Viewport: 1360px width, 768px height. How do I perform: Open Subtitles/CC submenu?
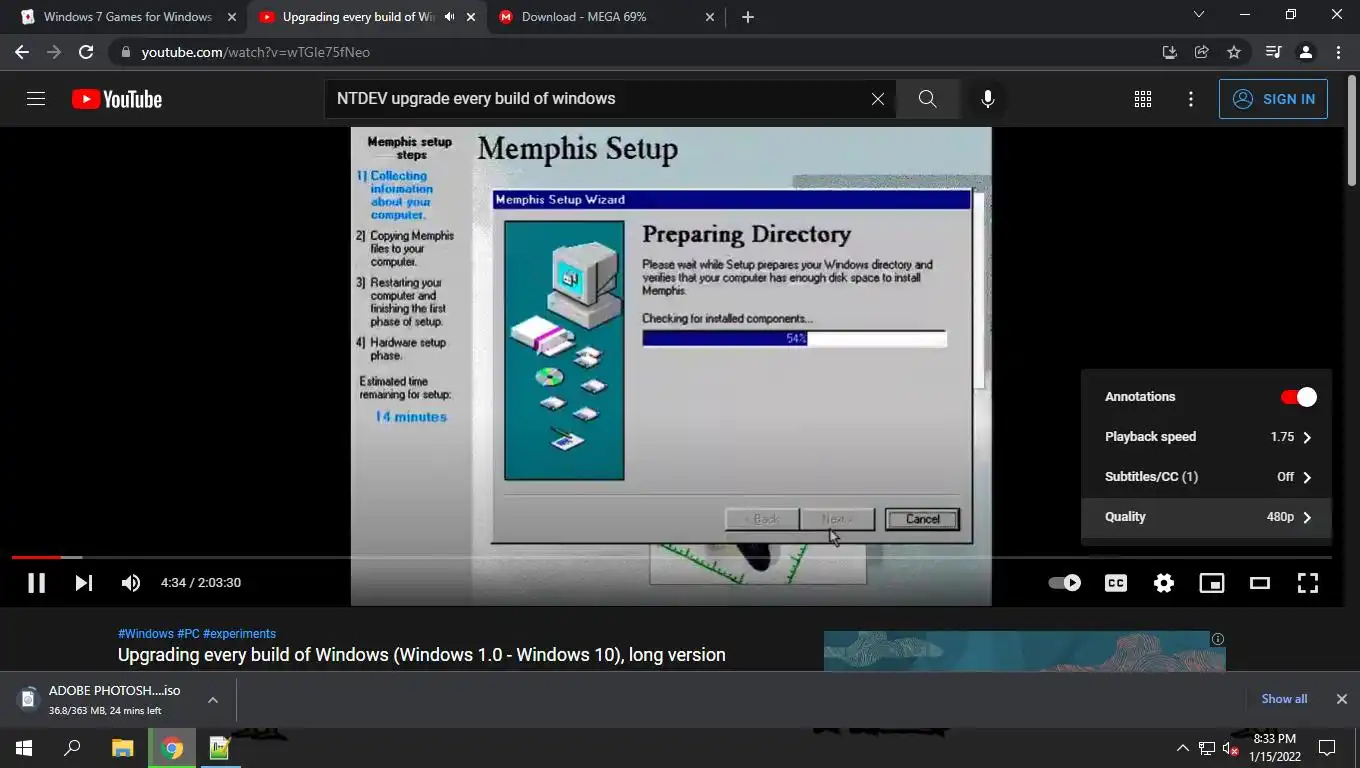1206,477
